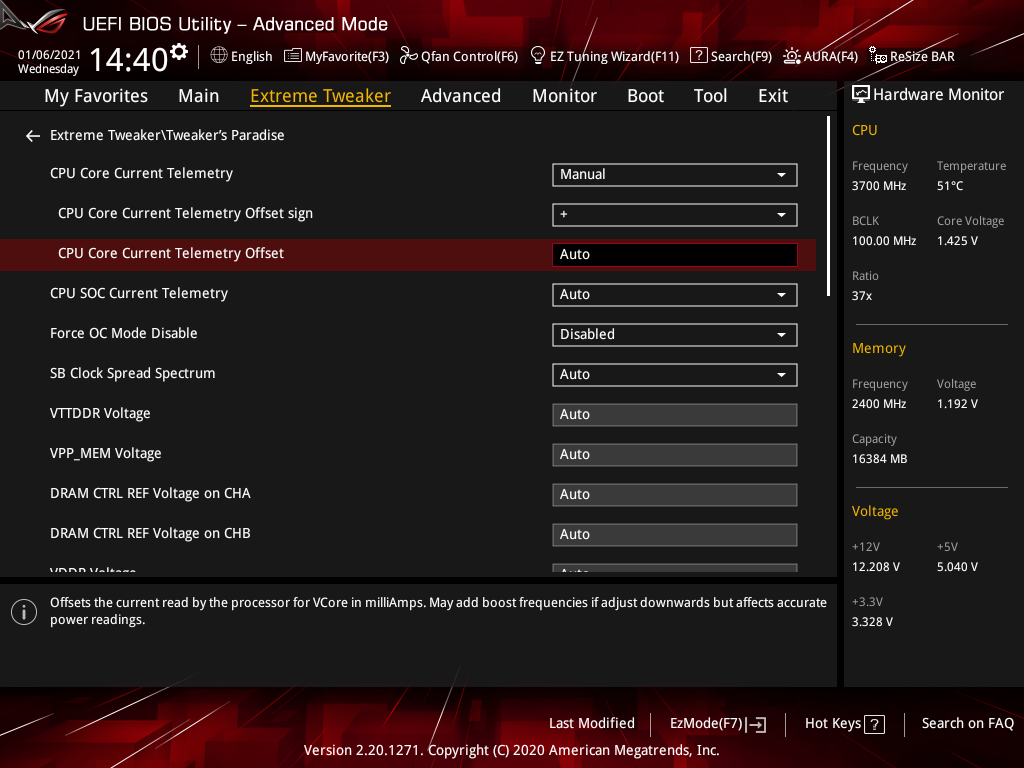Open Force OC Mode Disable dropdown
The image size is (1024, 768).
point(675,335)
